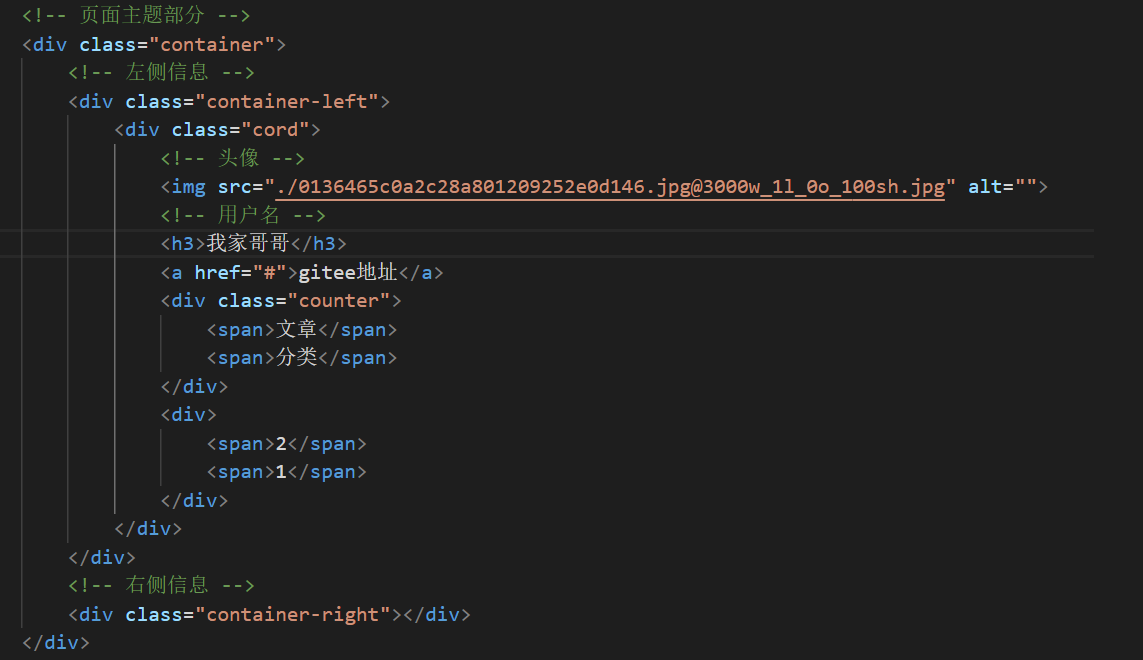Click the closing h3 tag

point(319,244)
